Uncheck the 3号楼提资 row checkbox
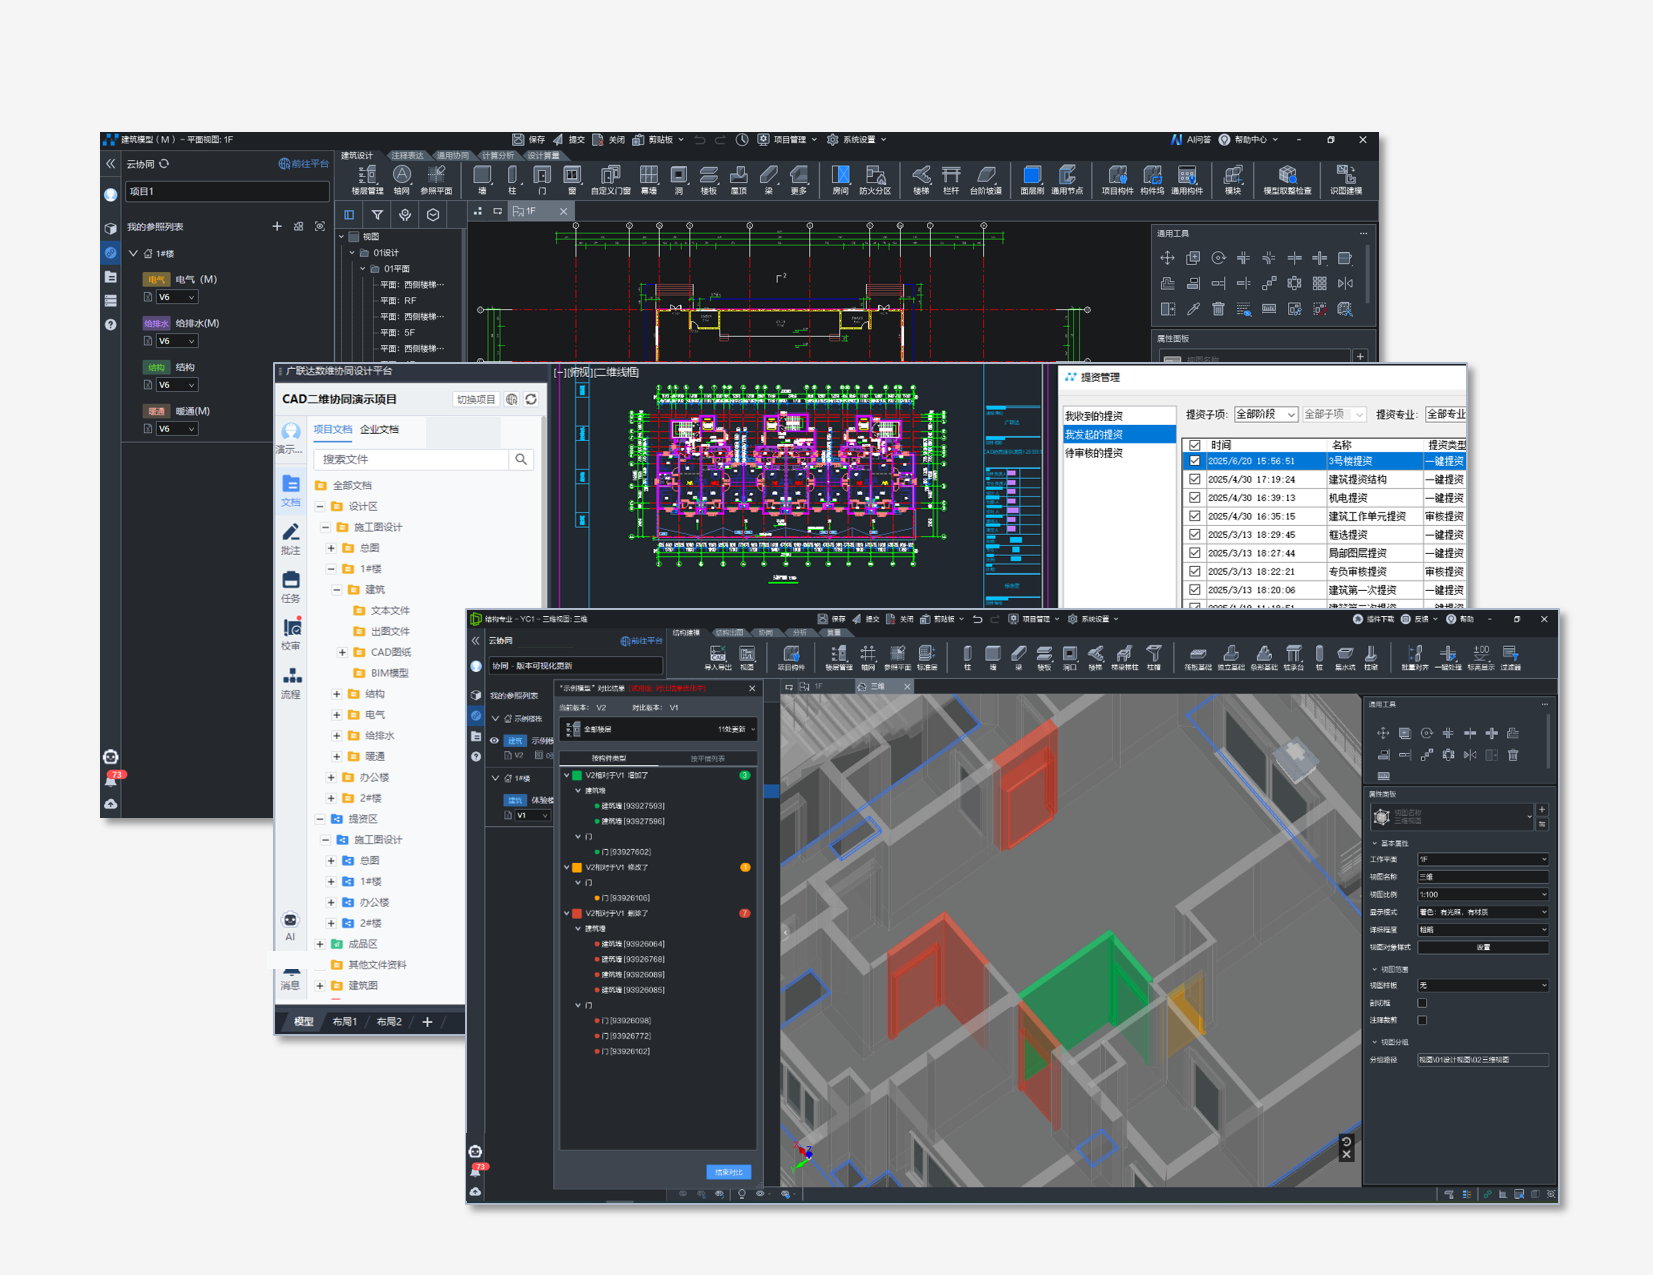 click(1194, 461)
